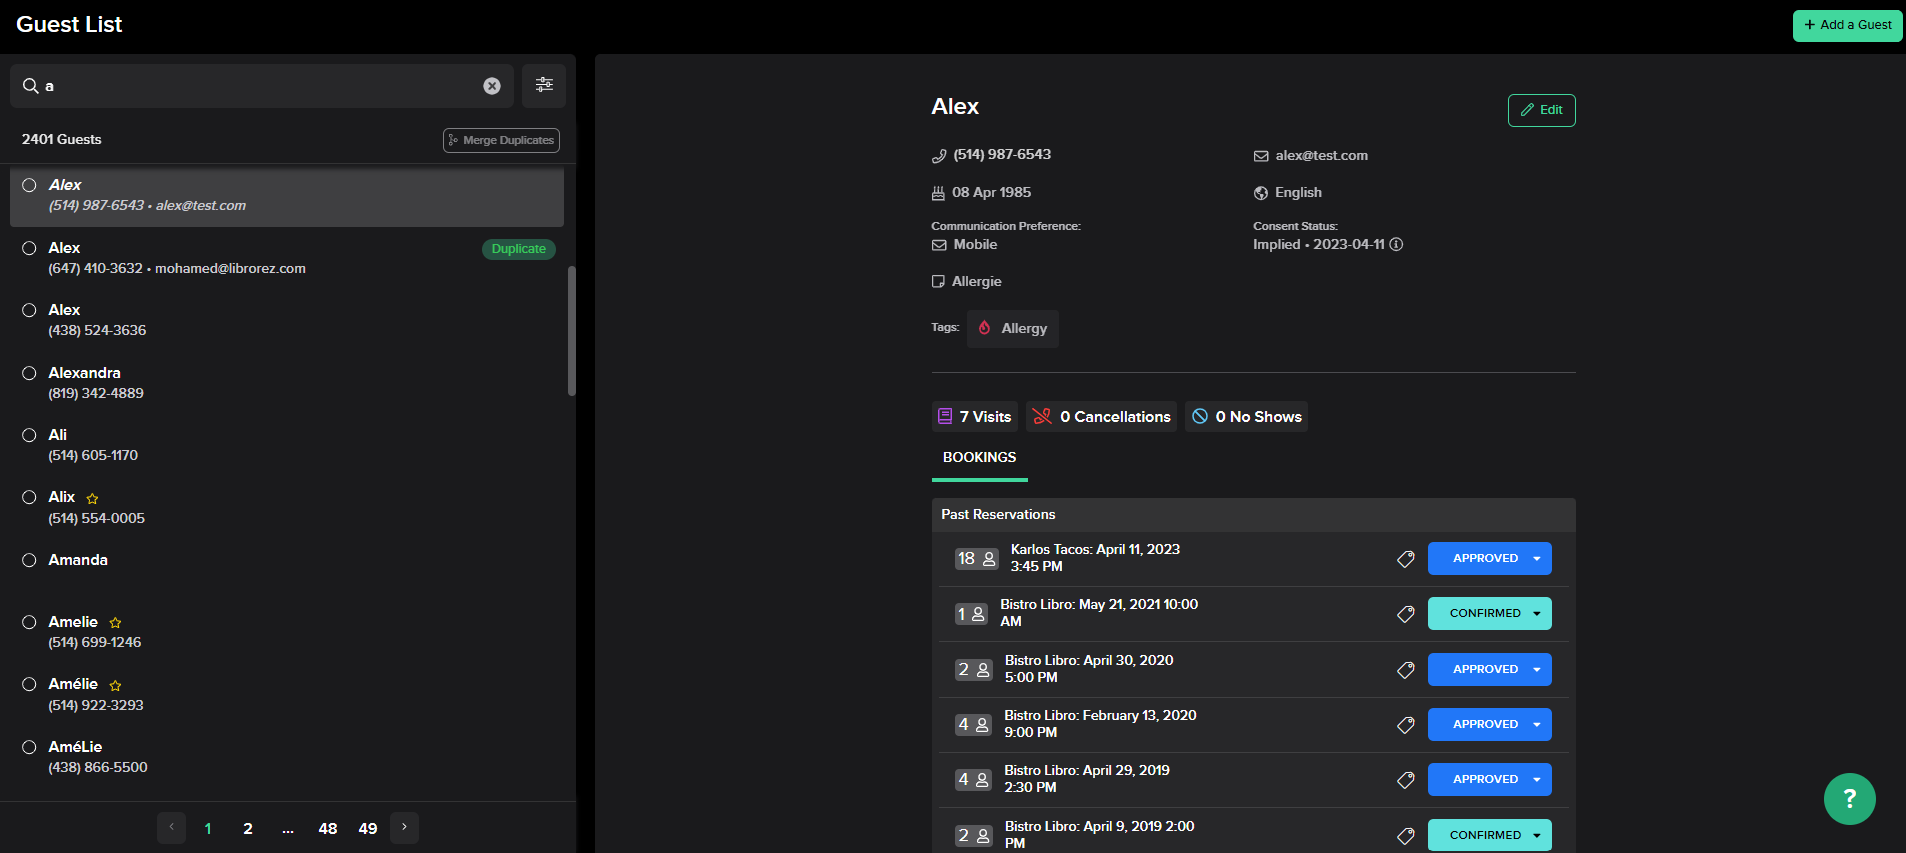Screen dimensions: 1906x853
Task: Select the radio button for Amanda
Action: (30, 560)
